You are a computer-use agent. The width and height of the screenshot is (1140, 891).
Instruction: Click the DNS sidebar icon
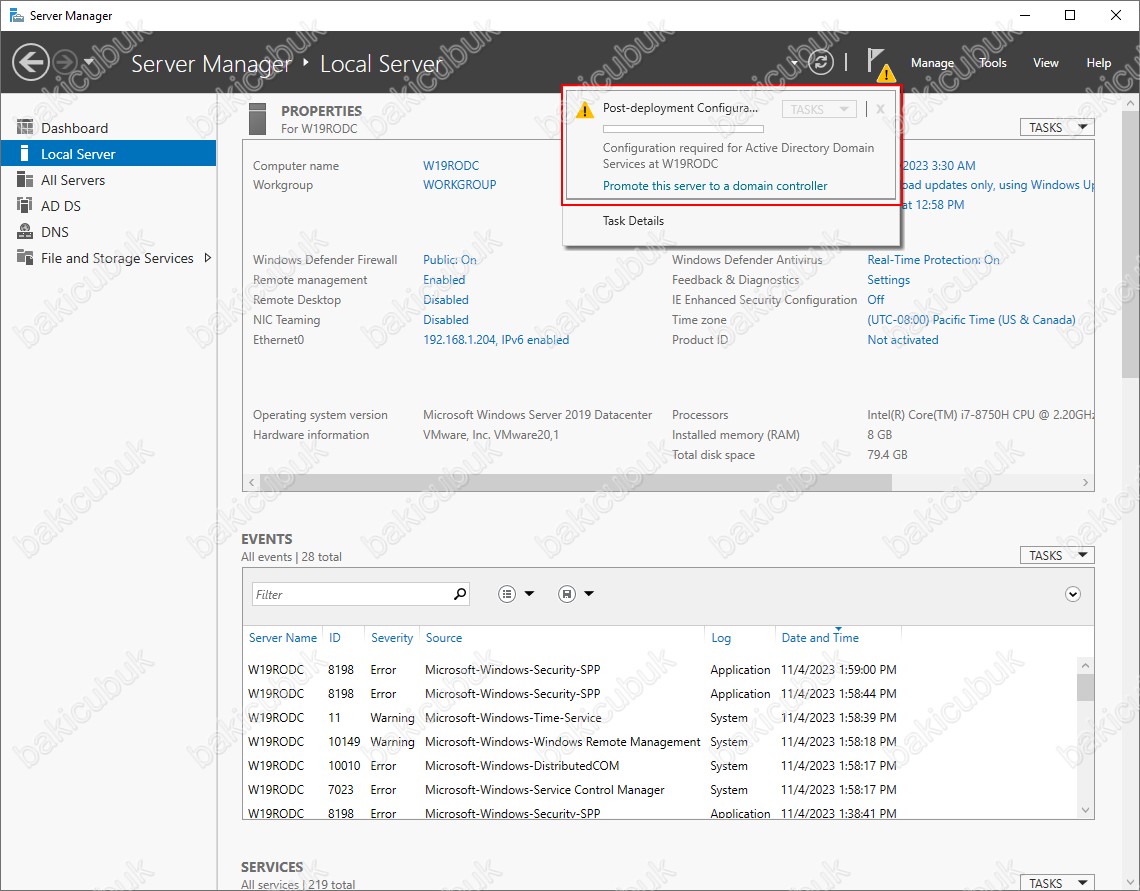click(25, 232)
